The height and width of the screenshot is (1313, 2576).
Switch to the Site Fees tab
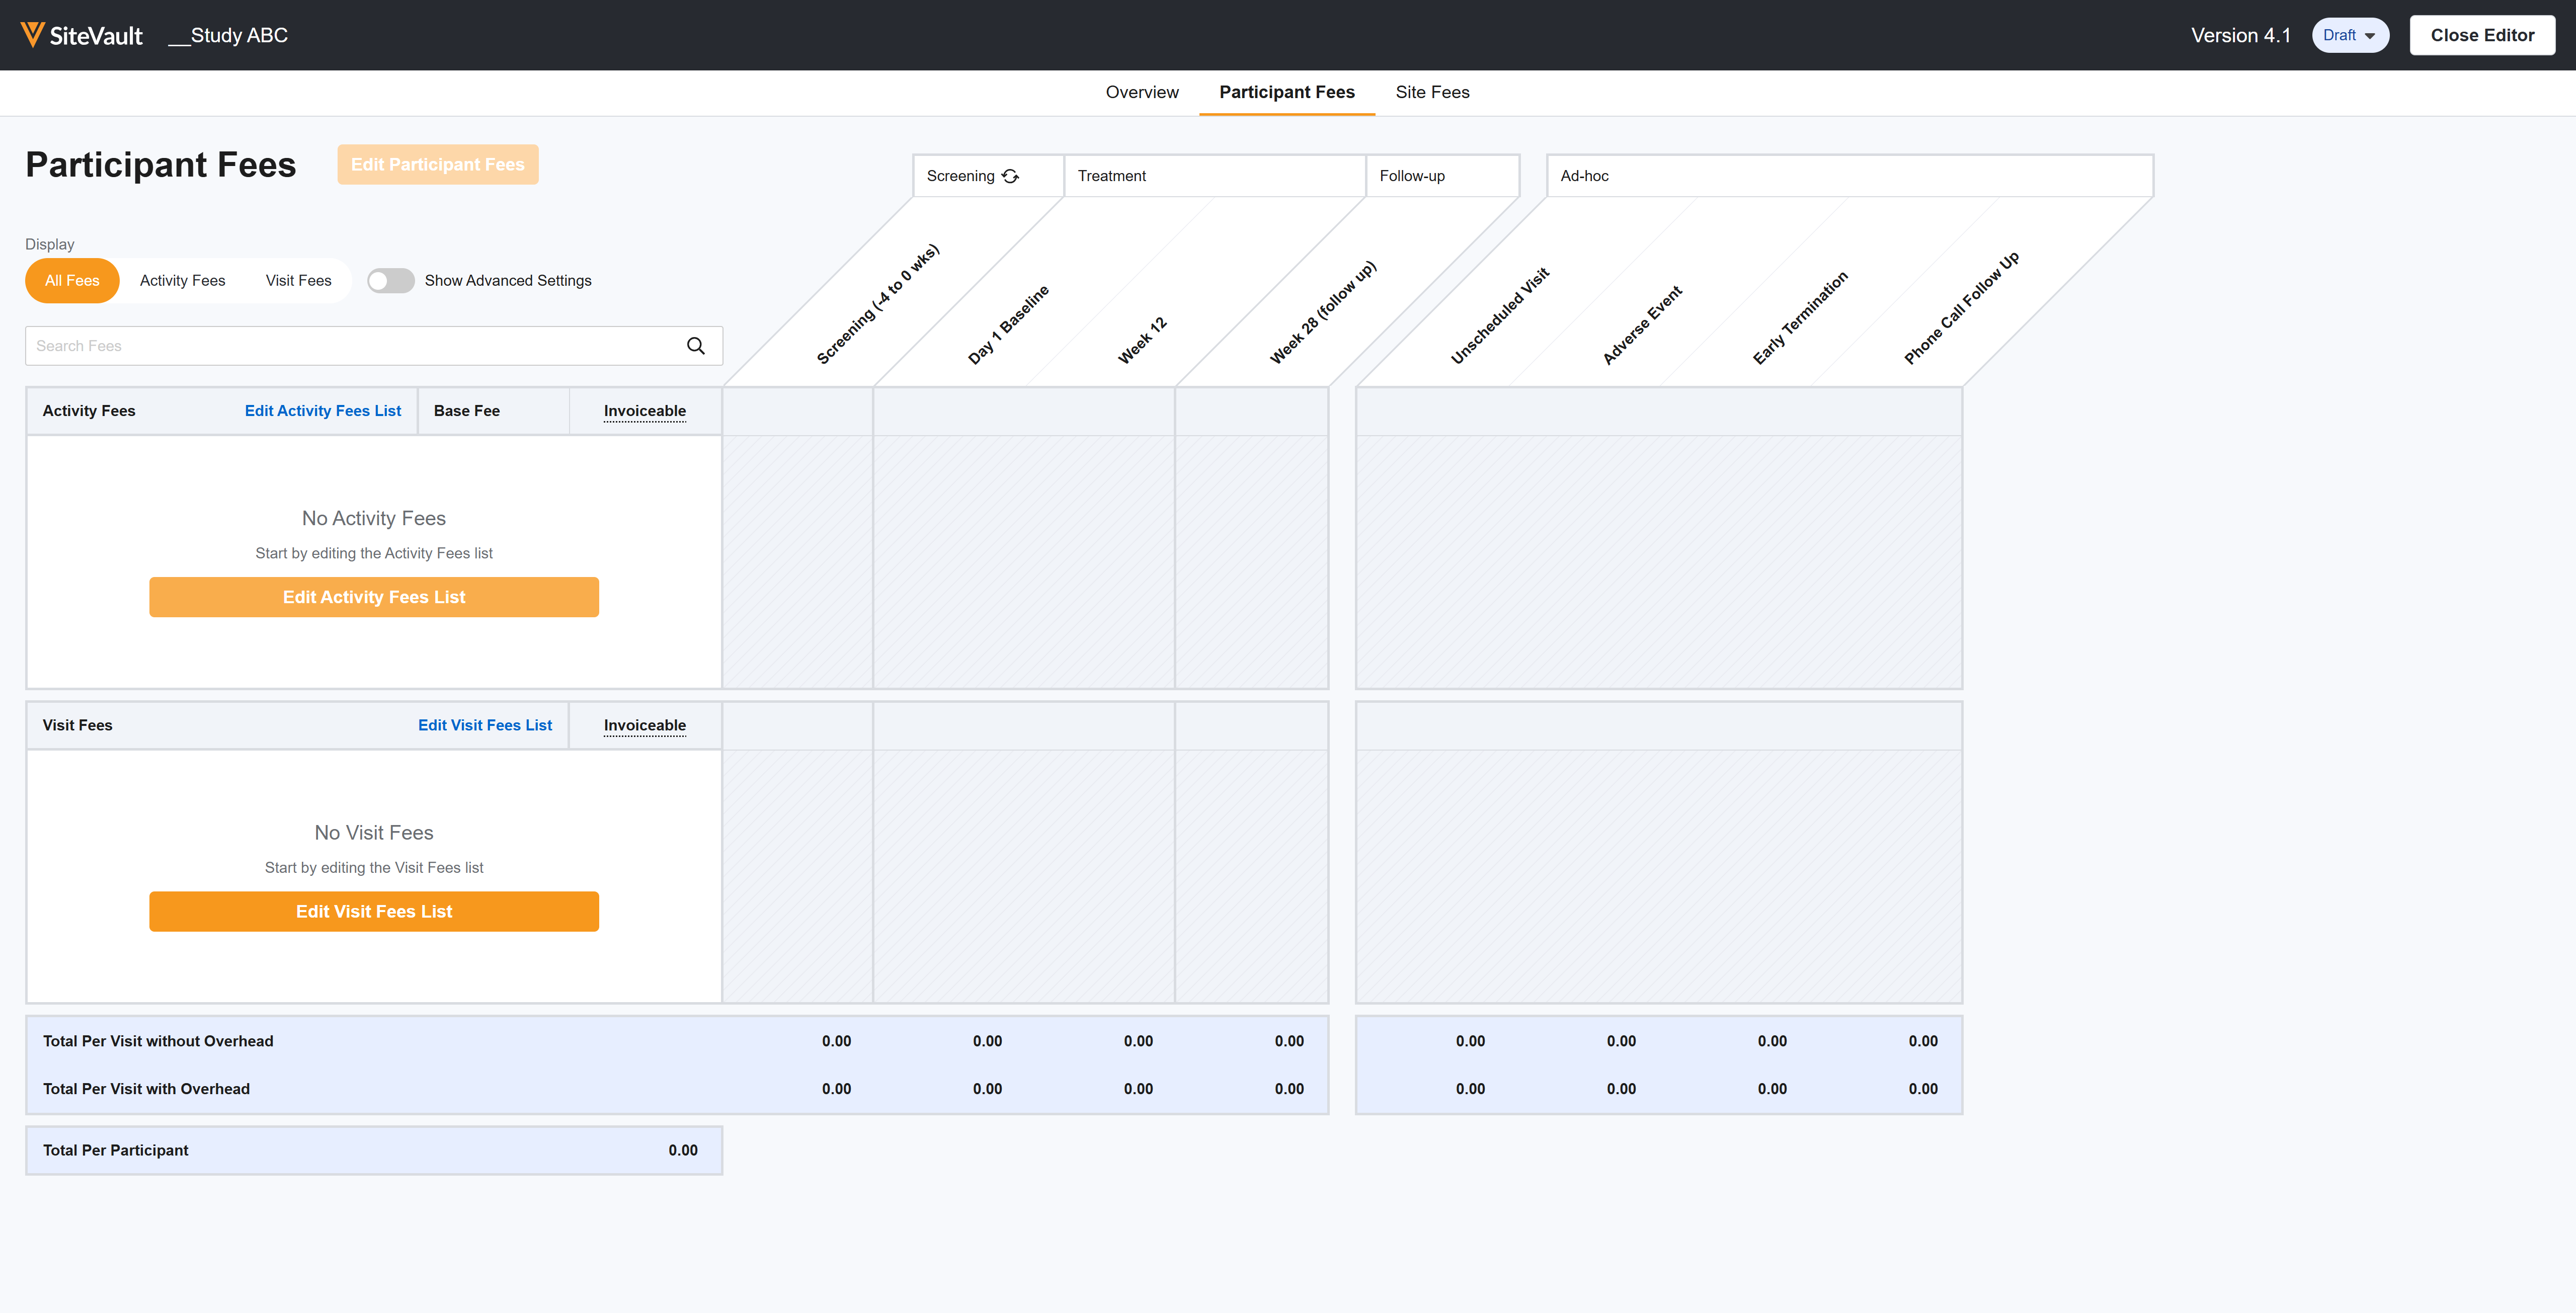(1432, 92)
